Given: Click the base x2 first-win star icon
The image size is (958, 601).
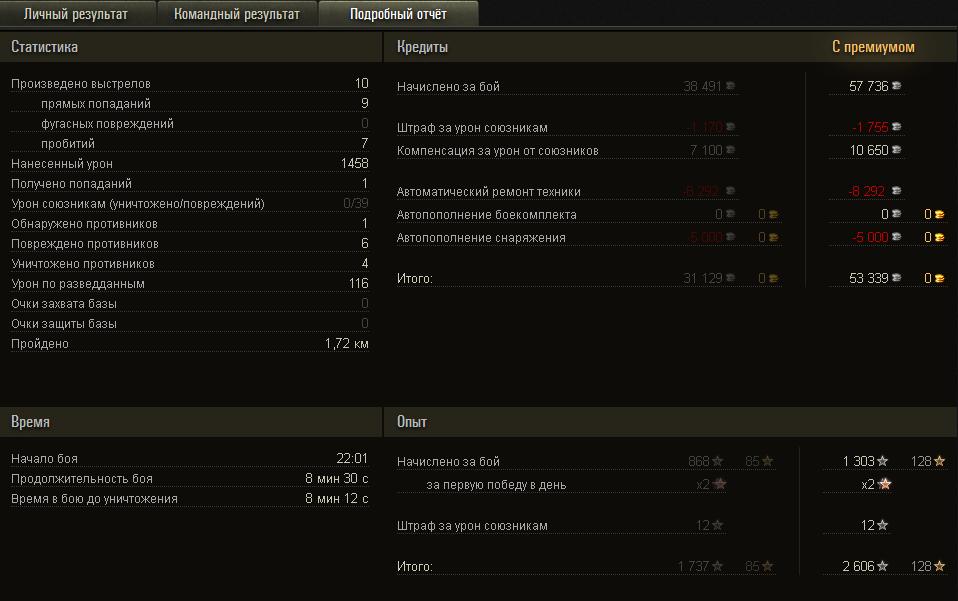Looking at the screenshot, I should (x=720, y=484).
